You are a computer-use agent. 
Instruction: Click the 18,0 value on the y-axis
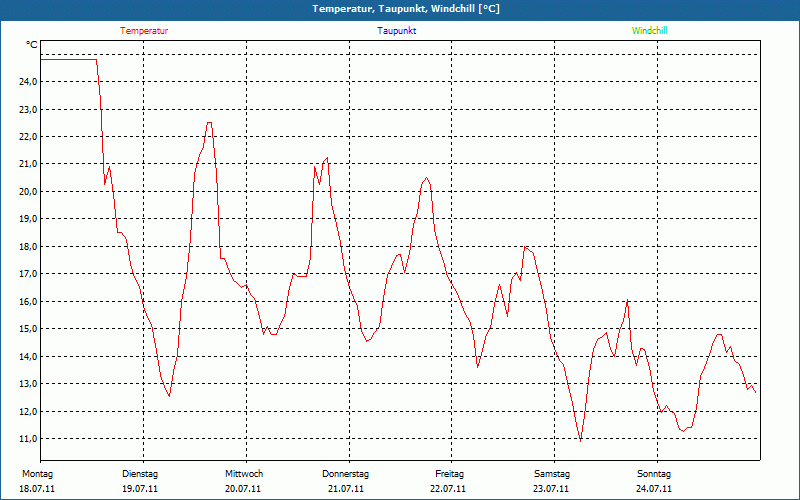[28, 246]
